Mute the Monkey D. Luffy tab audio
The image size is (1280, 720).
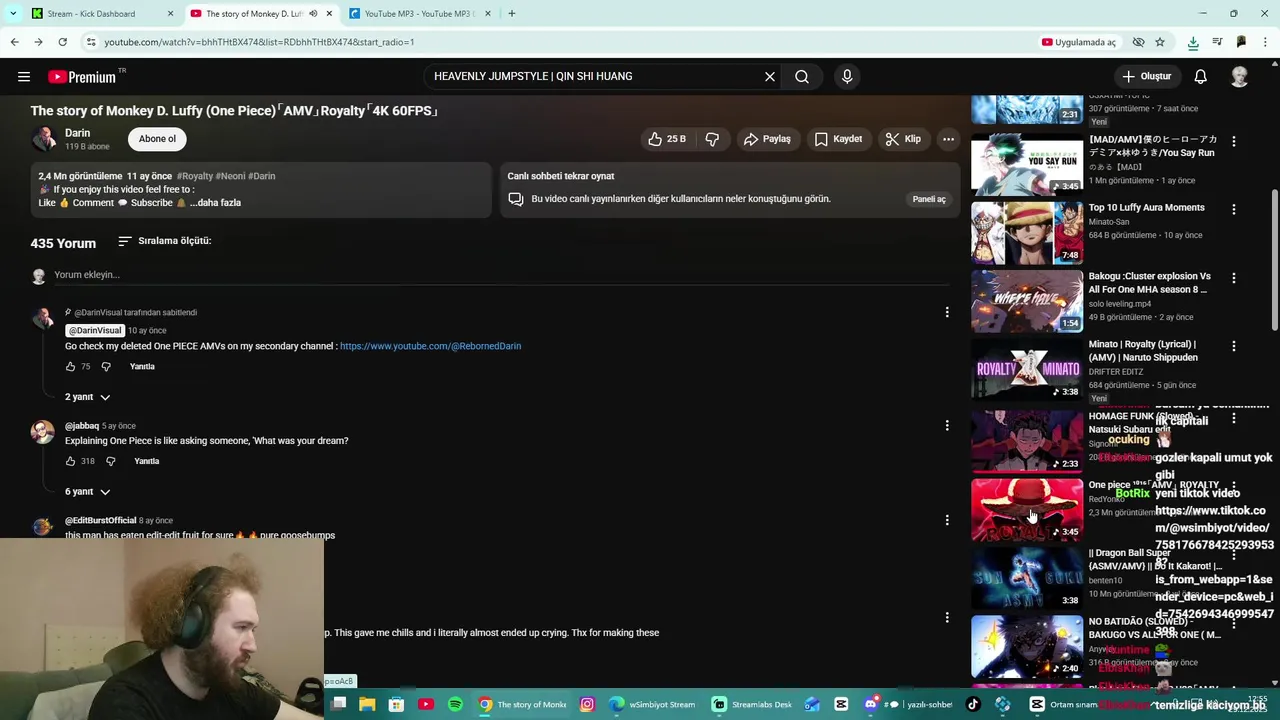(x=313, y=14)
